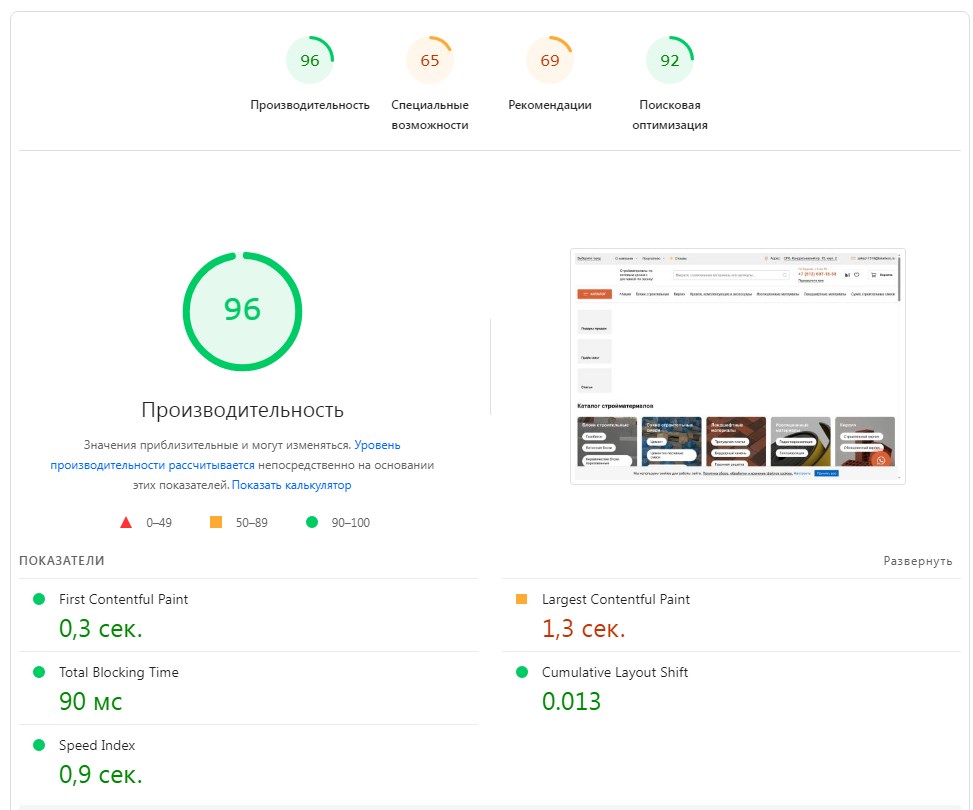
Task: Switch to Поисковая оптимизация category label
Action: click(670, 115)
